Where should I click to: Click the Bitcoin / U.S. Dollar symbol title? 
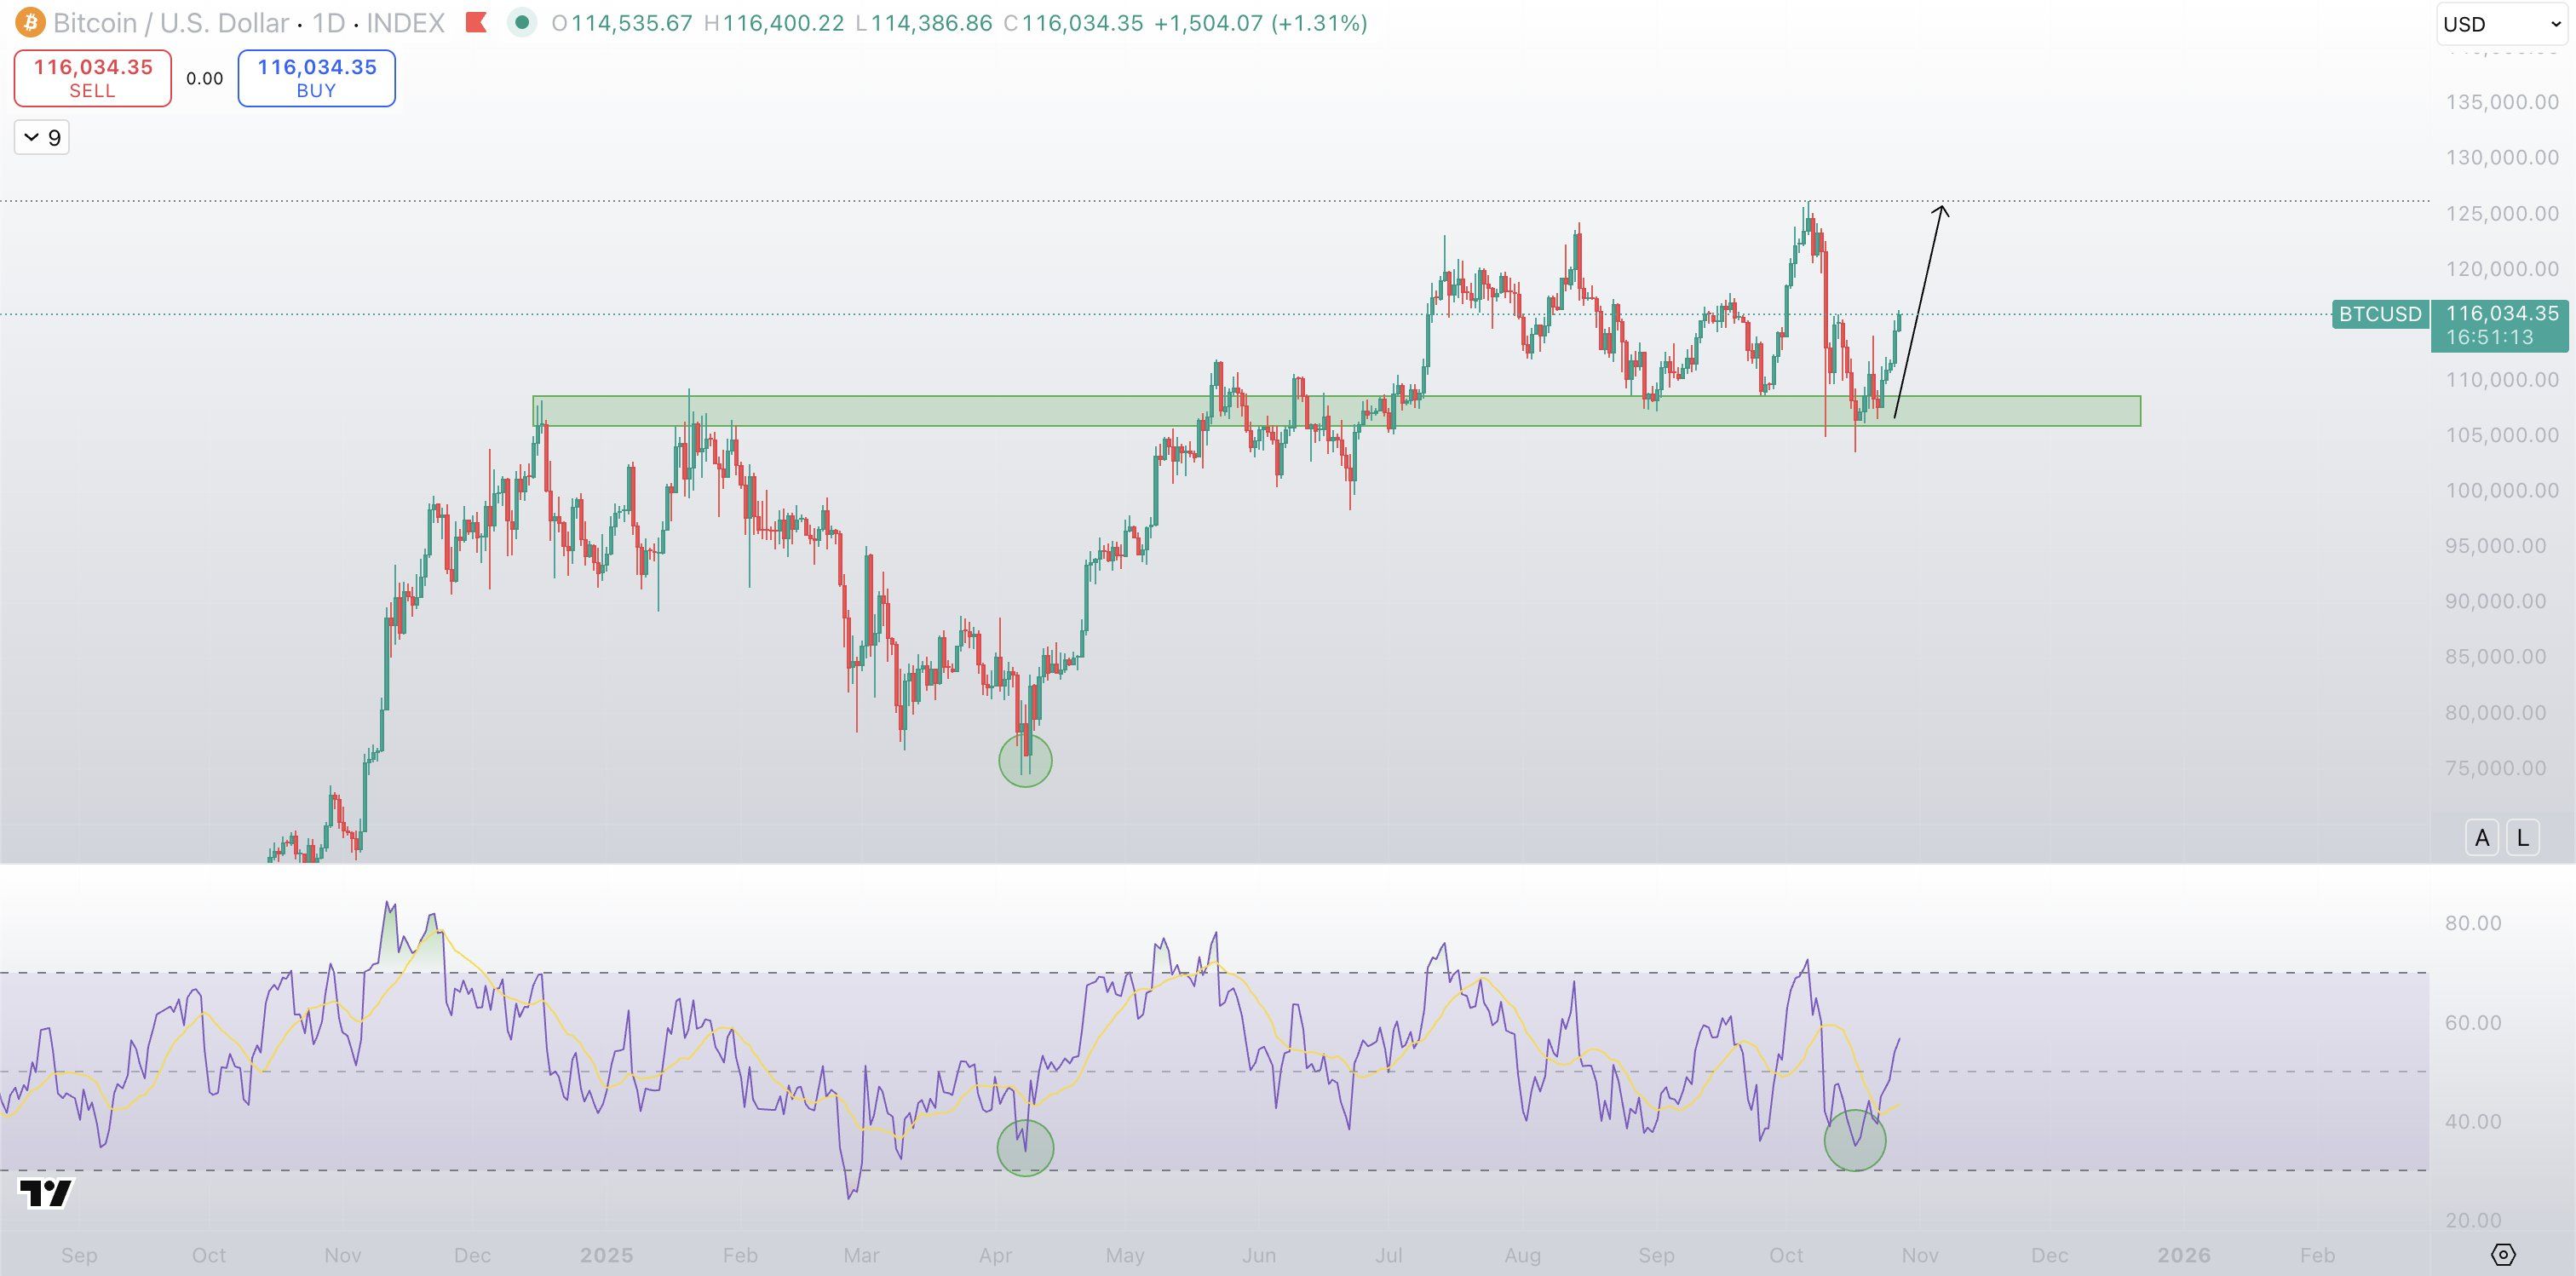click(171, 22)
